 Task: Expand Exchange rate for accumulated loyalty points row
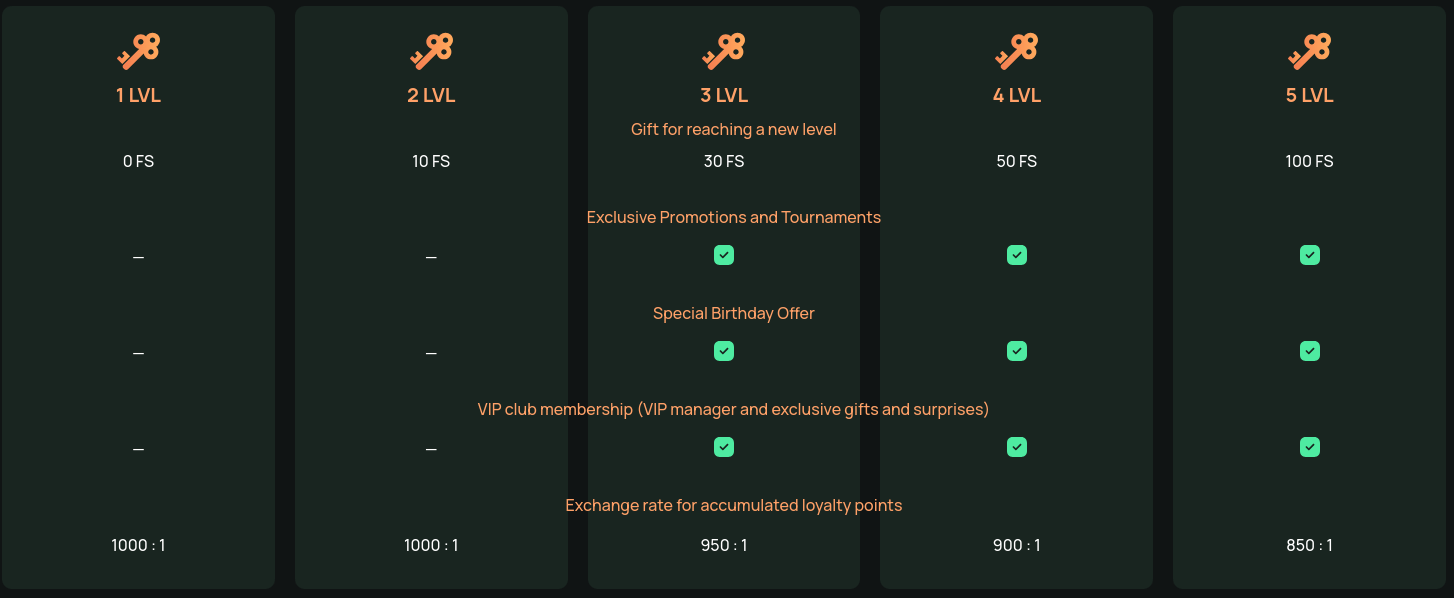tap(734, 505)
